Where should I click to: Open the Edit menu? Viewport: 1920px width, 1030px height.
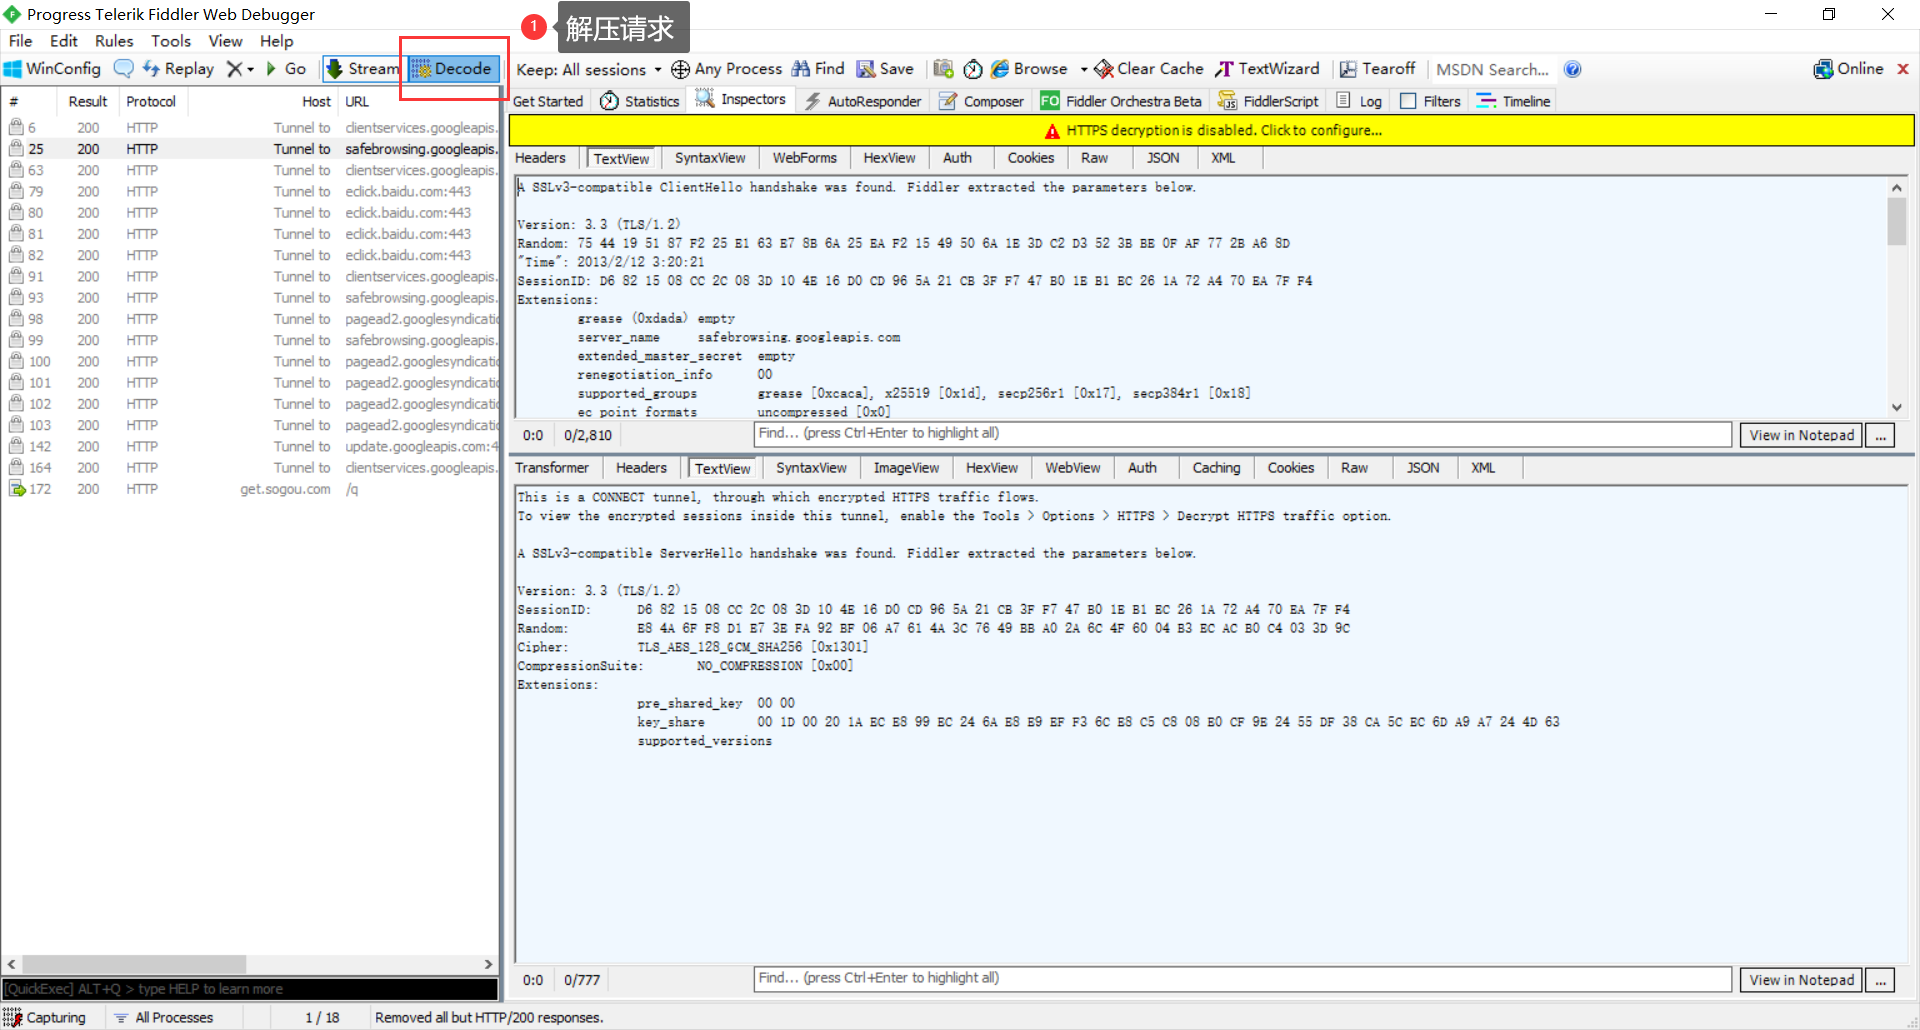point(64,41)
